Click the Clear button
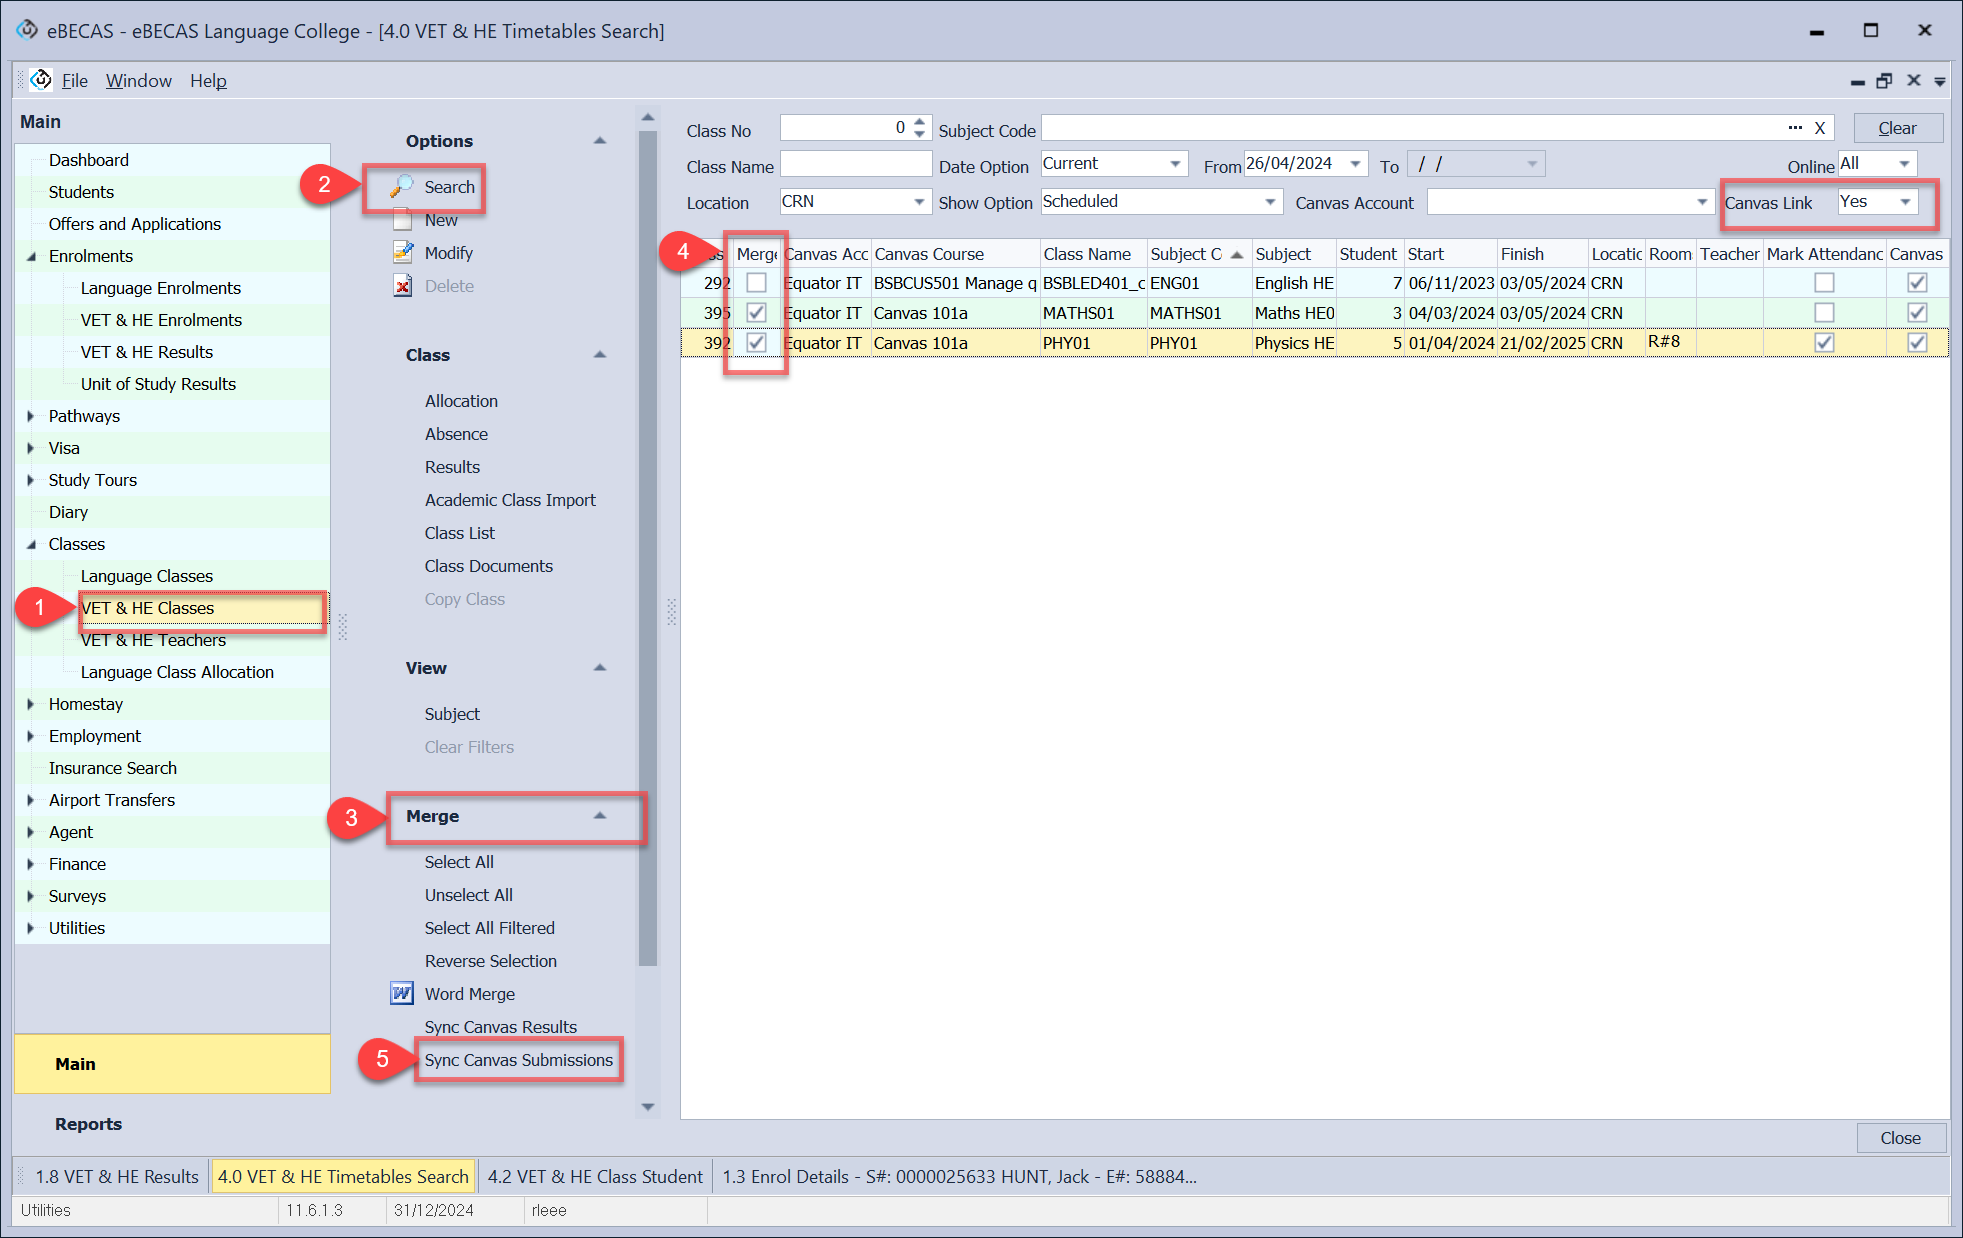The height and width of the screenshot is (1238, 1963). [x=1897, y=128]
